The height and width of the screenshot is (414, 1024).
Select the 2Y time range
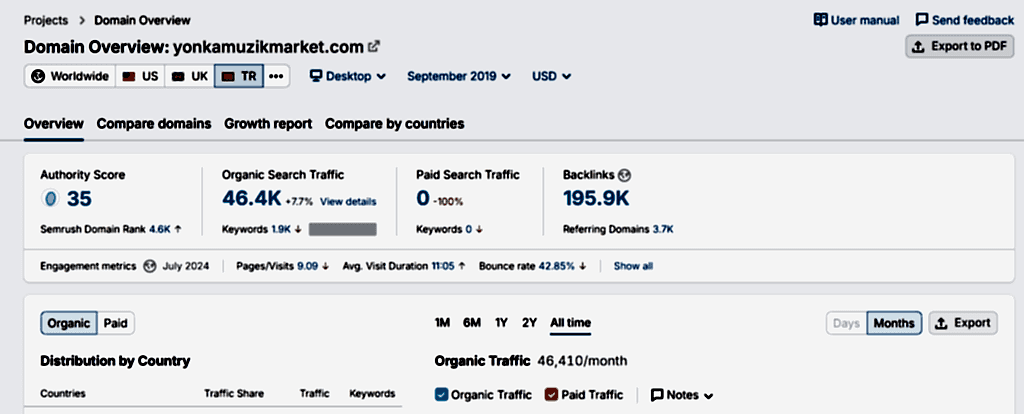529,323
